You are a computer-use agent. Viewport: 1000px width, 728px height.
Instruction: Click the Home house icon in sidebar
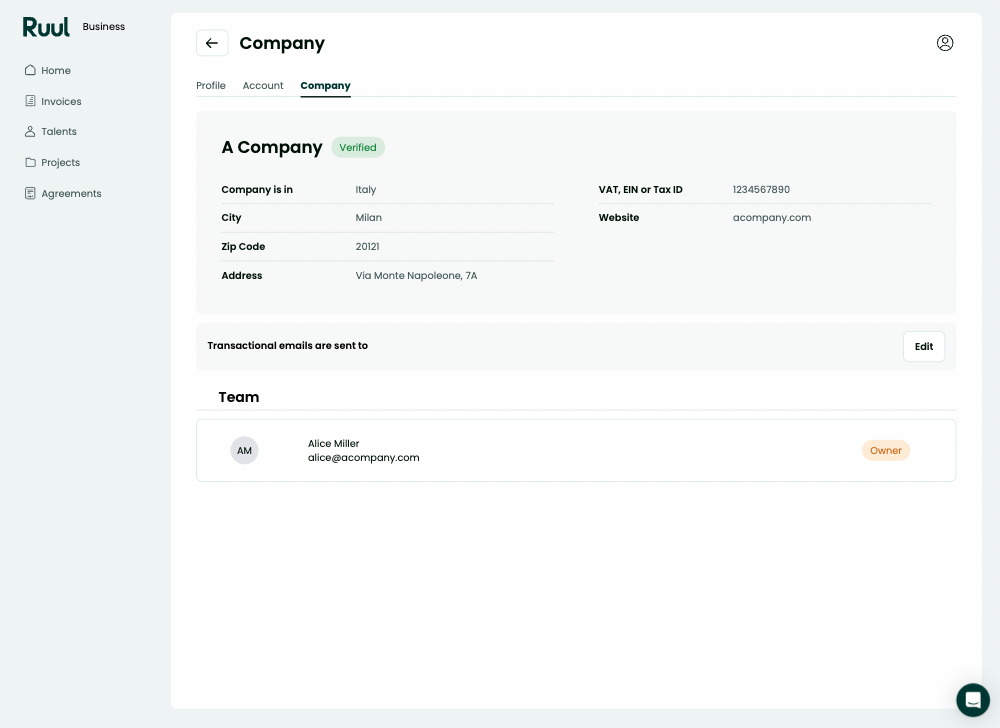click(30, 70)
